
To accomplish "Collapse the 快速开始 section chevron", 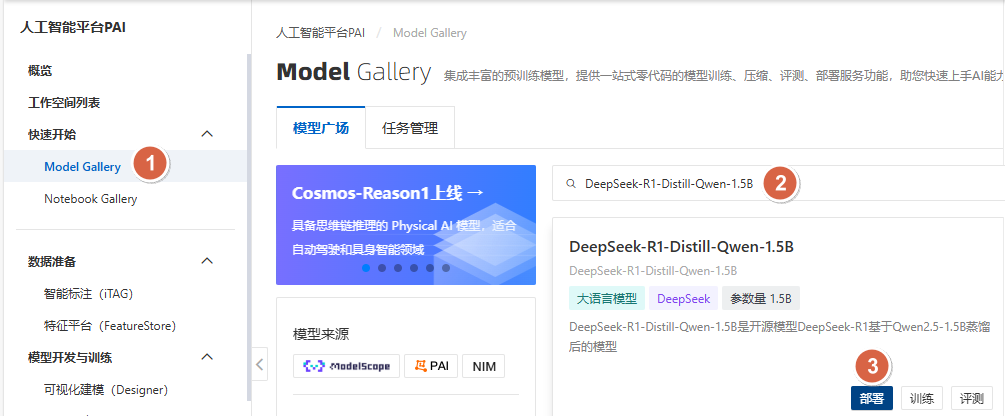I will [x=206, y=134].
